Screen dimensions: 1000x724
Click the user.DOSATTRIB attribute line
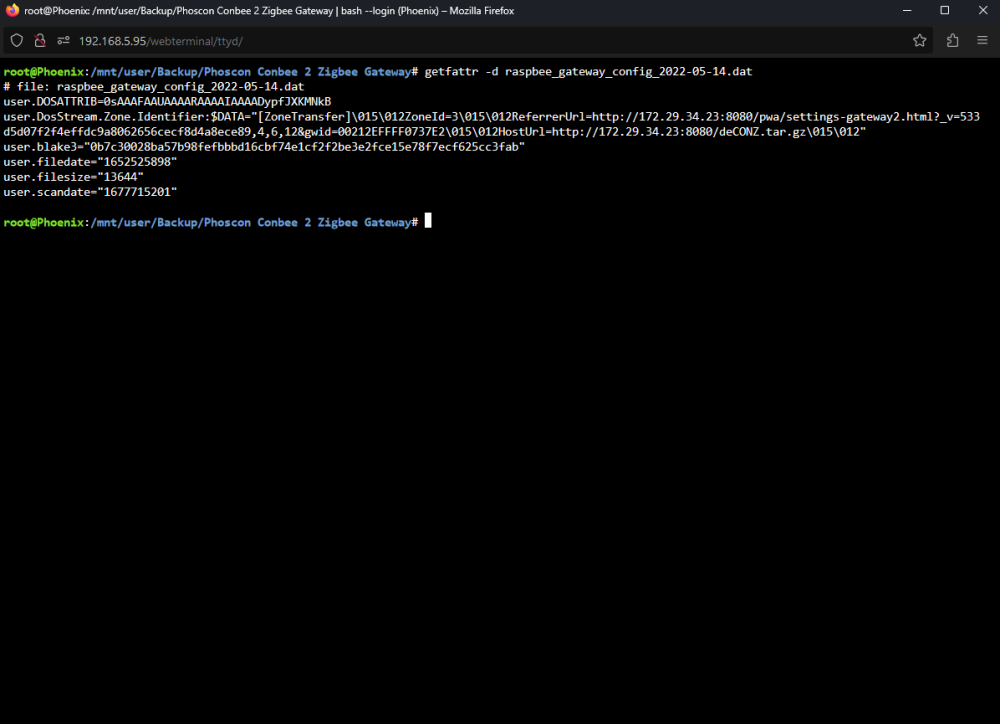[x=167, y=101]
